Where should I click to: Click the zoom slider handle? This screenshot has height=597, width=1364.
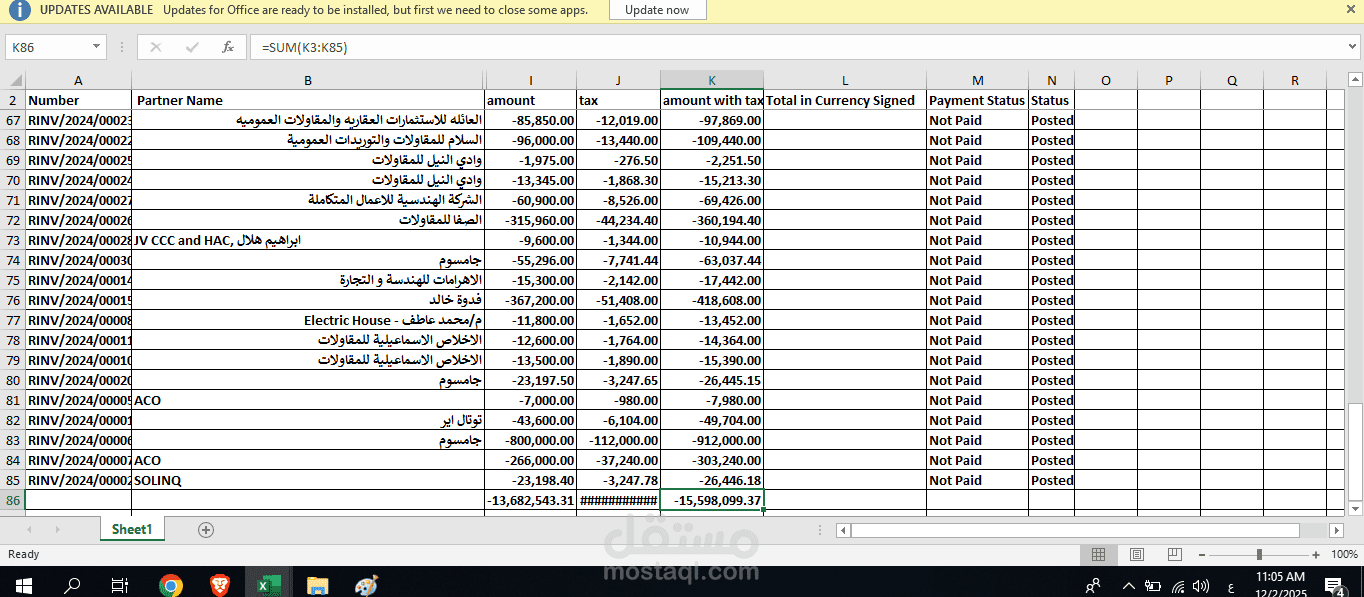(x=1259, y=554)
